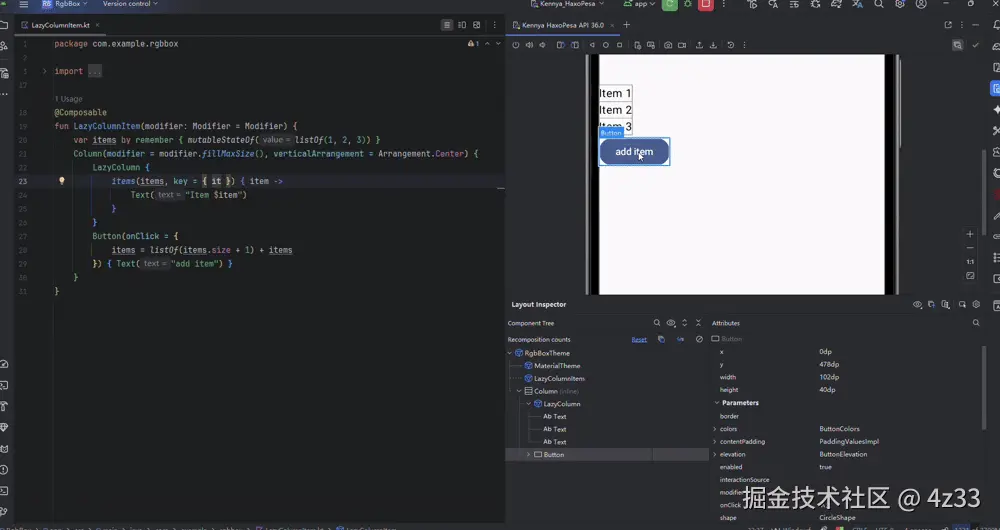
Task: Click zoom-to-fit button under 1:1
Action: (x=970, y=276)
